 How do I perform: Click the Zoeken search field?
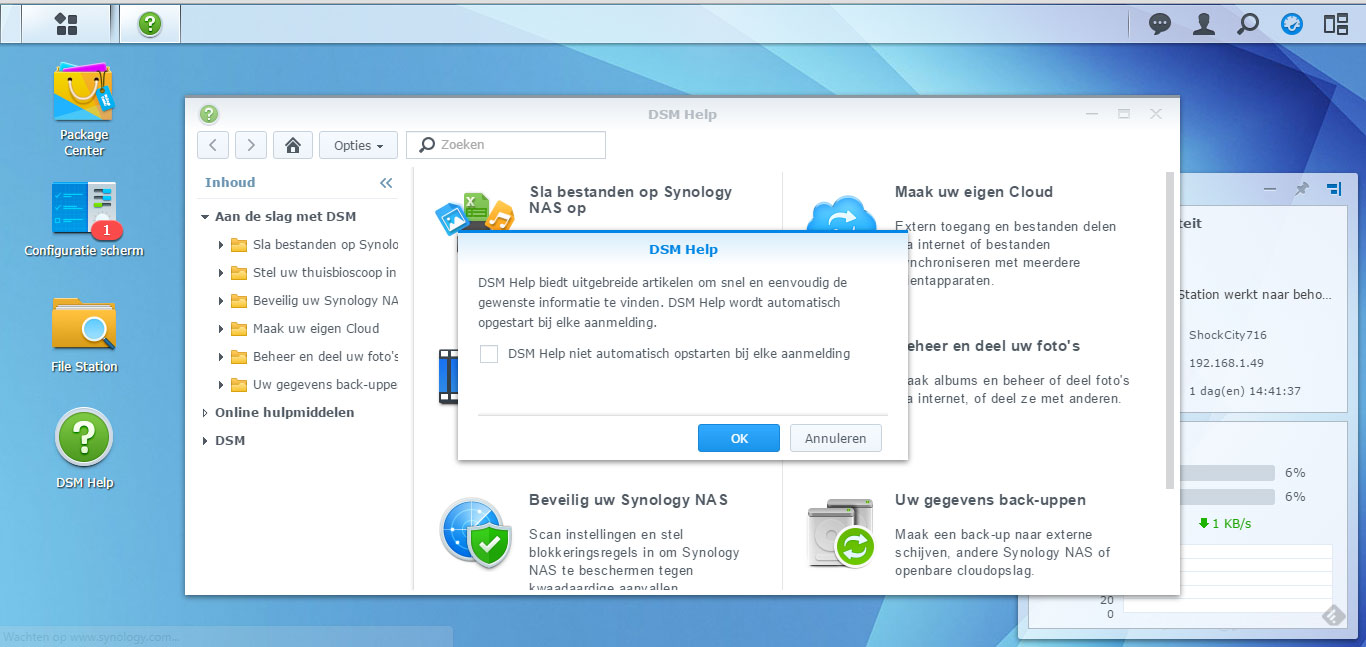(506, 145)
